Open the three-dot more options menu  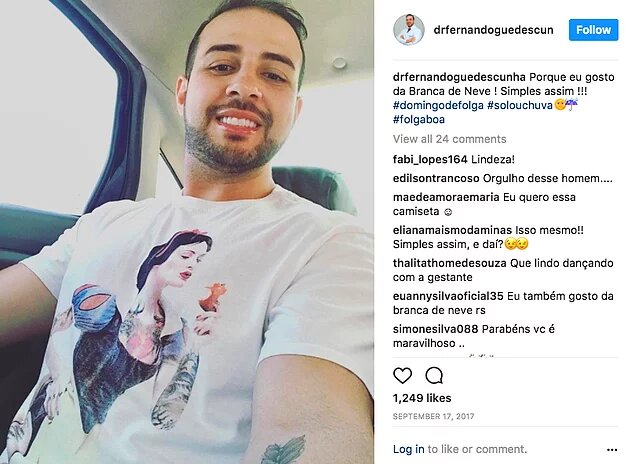612,450
